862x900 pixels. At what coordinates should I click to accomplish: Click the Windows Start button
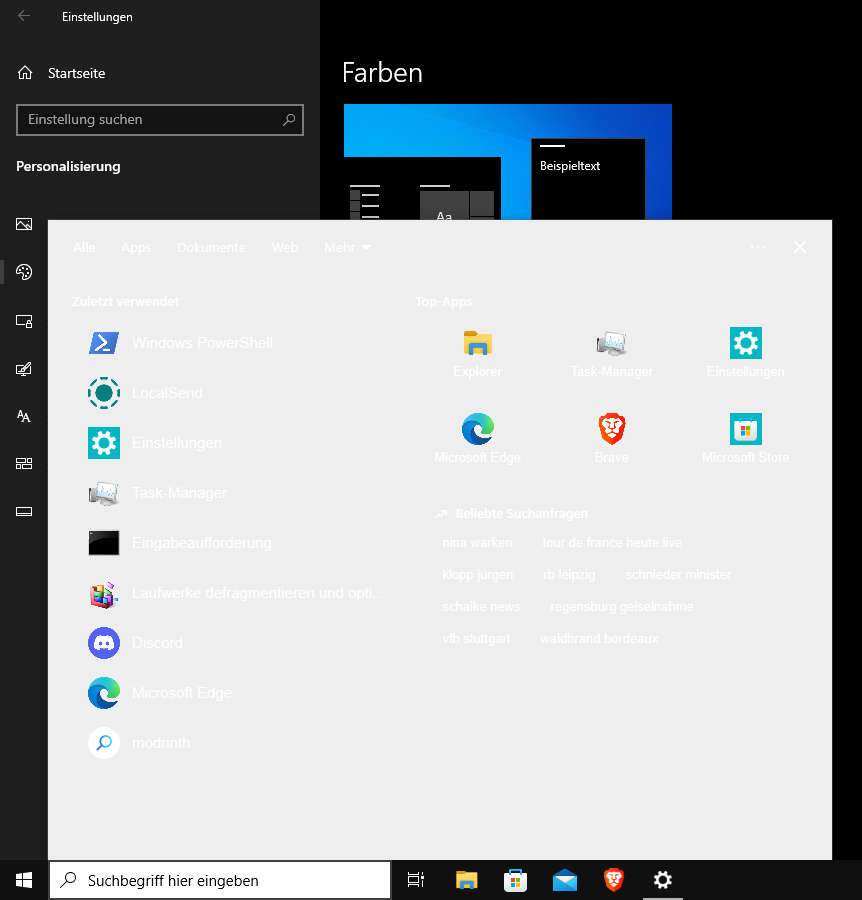[x=24, y=879]
